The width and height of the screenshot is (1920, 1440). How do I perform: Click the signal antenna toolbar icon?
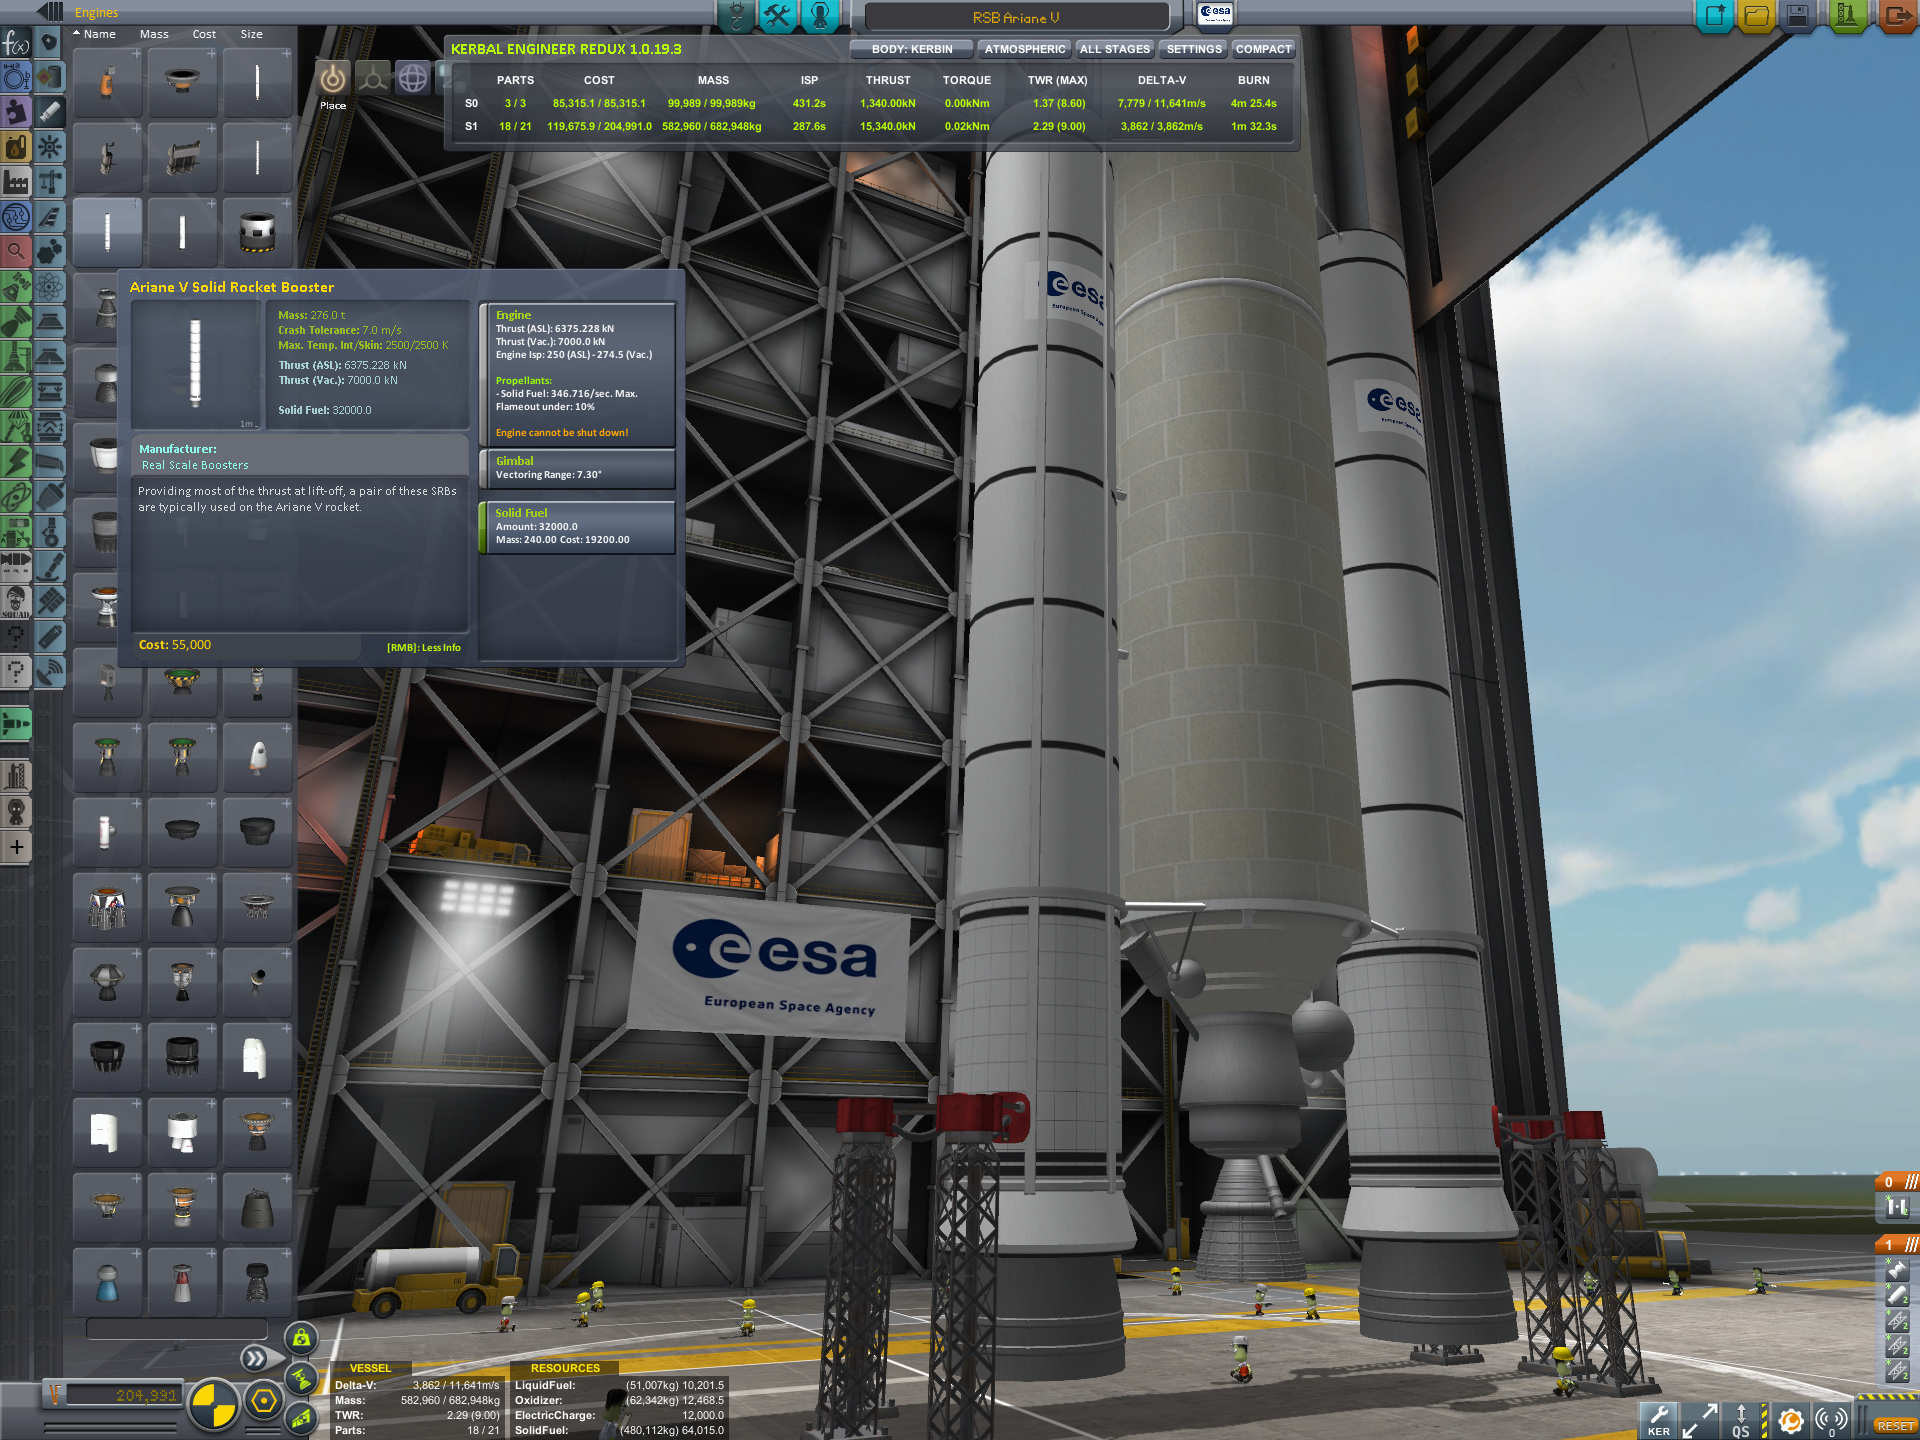coord(1832,1420)
